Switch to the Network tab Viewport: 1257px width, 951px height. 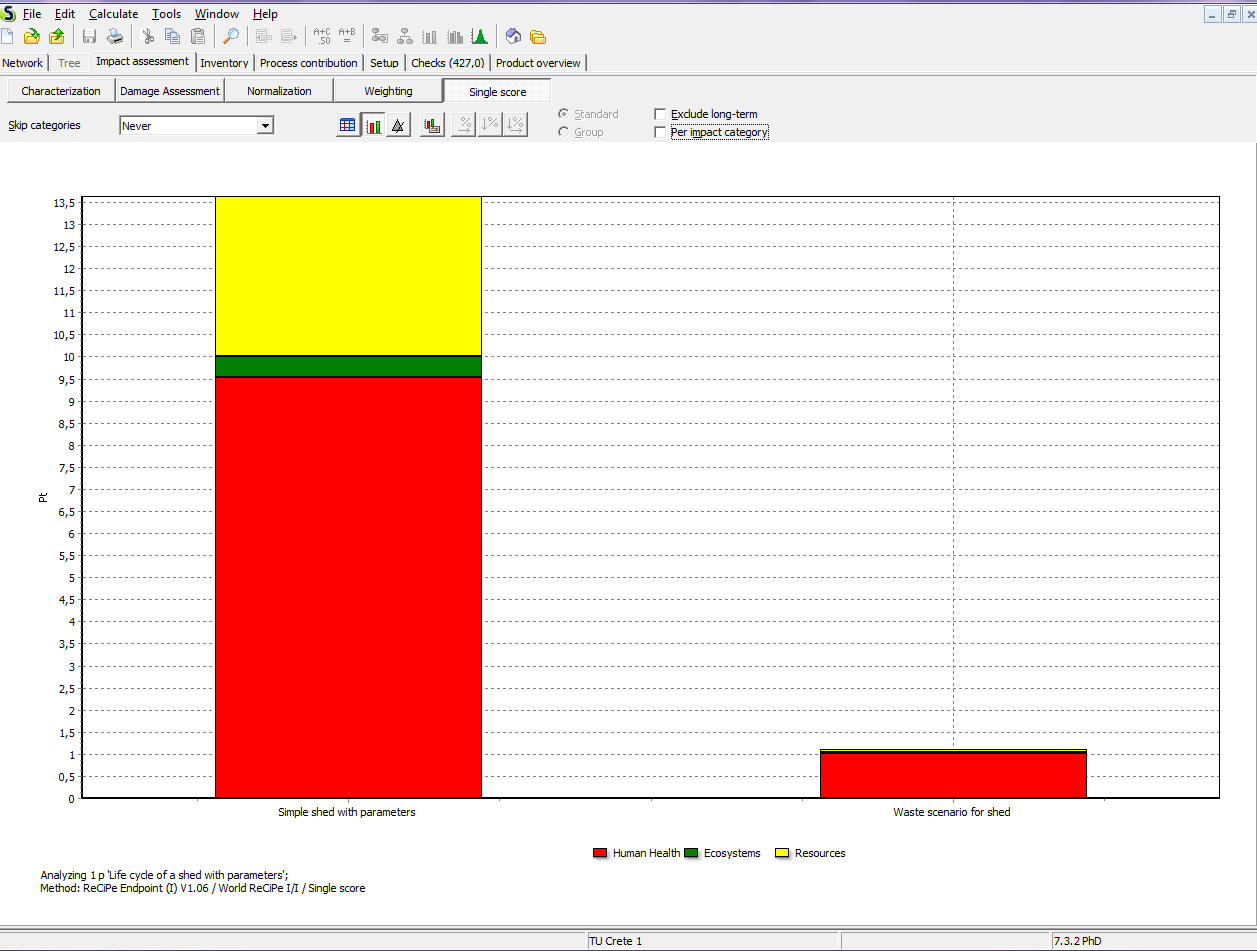[x=22, y=63]
